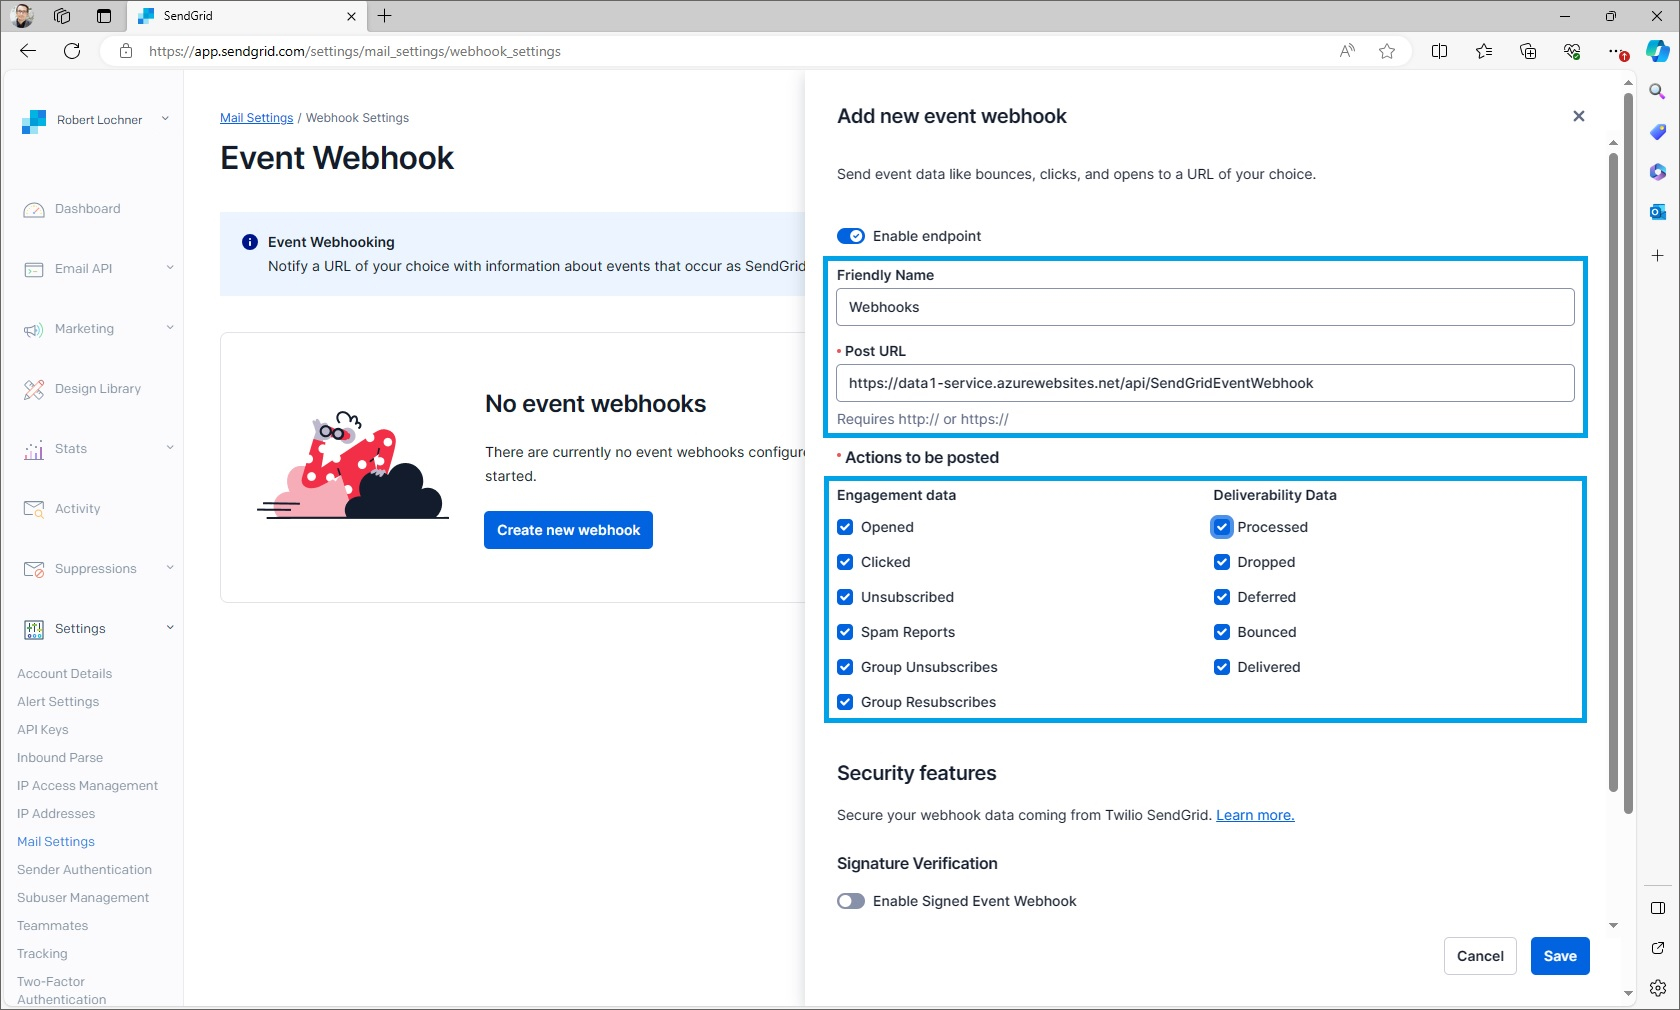Add this page to favorites star
The image size is (1680, 1010).
1387,51
